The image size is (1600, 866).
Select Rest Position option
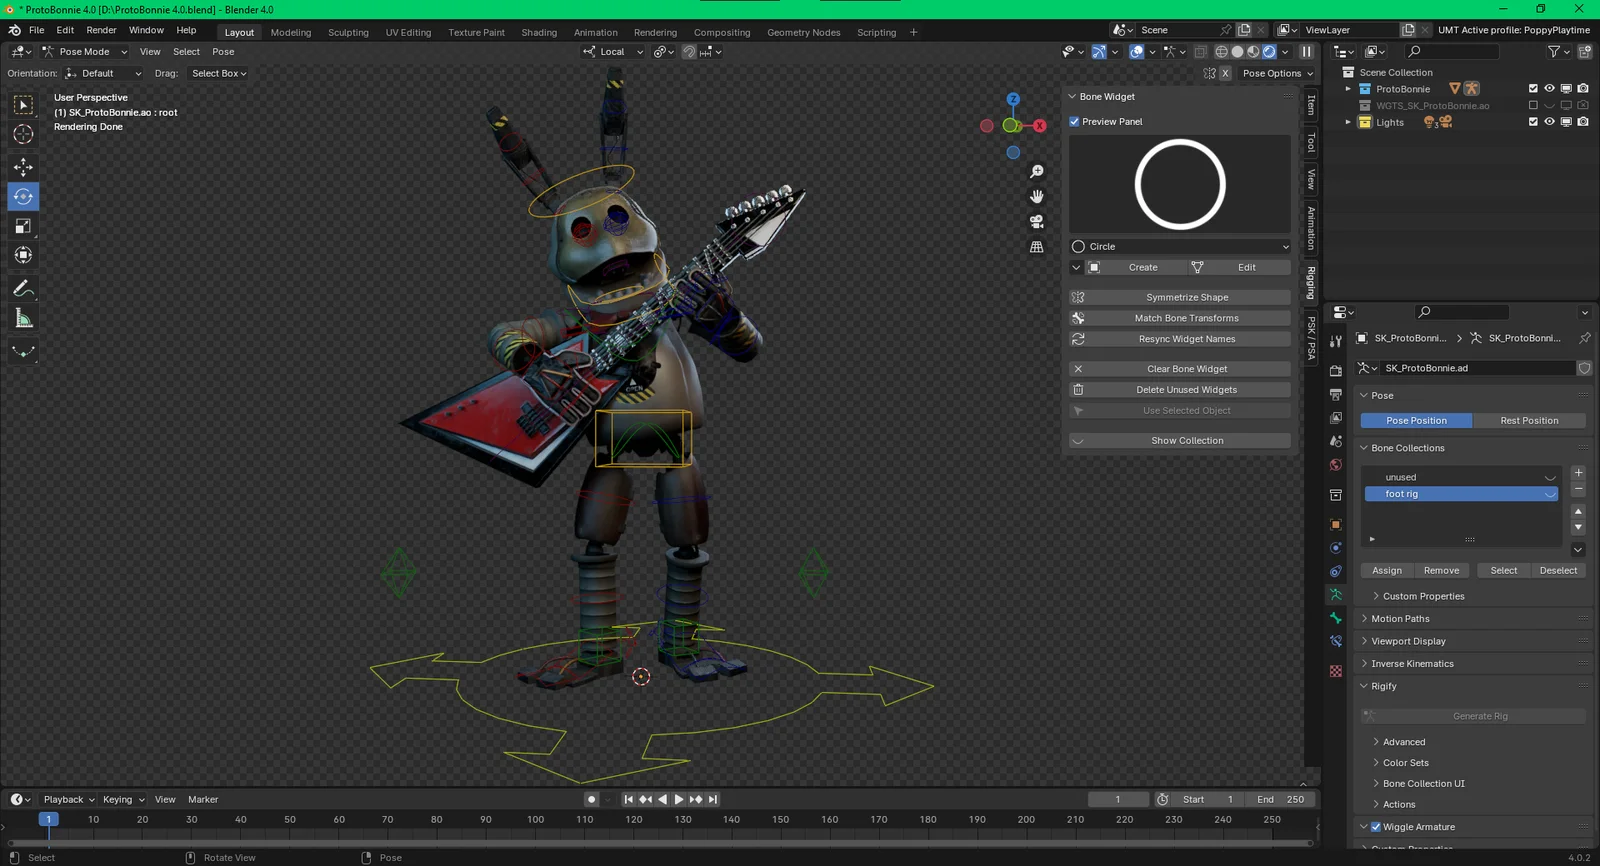click(1529, 421)
